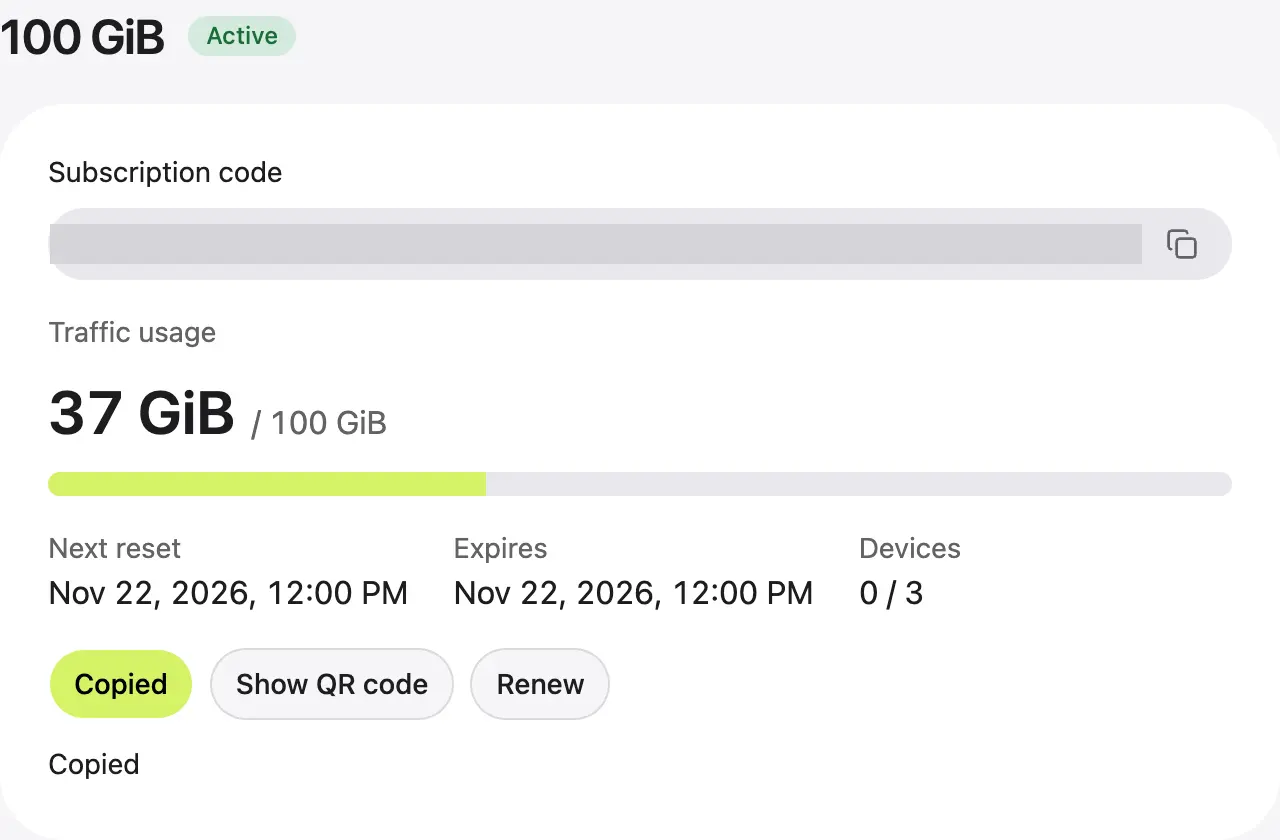Click the green Copied button
Viewport: 1280px width, 840px height.
tap(120, 684)
